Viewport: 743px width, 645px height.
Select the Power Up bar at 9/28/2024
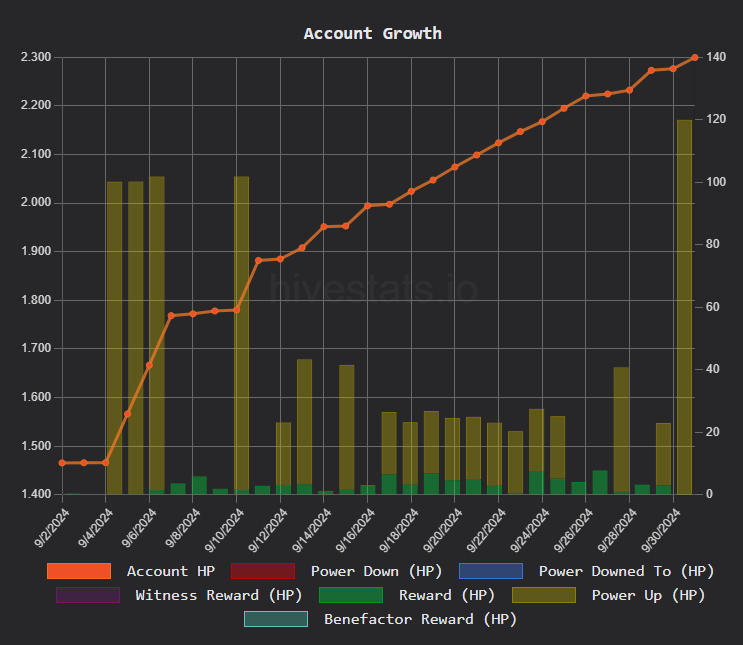tap(621, 431)
